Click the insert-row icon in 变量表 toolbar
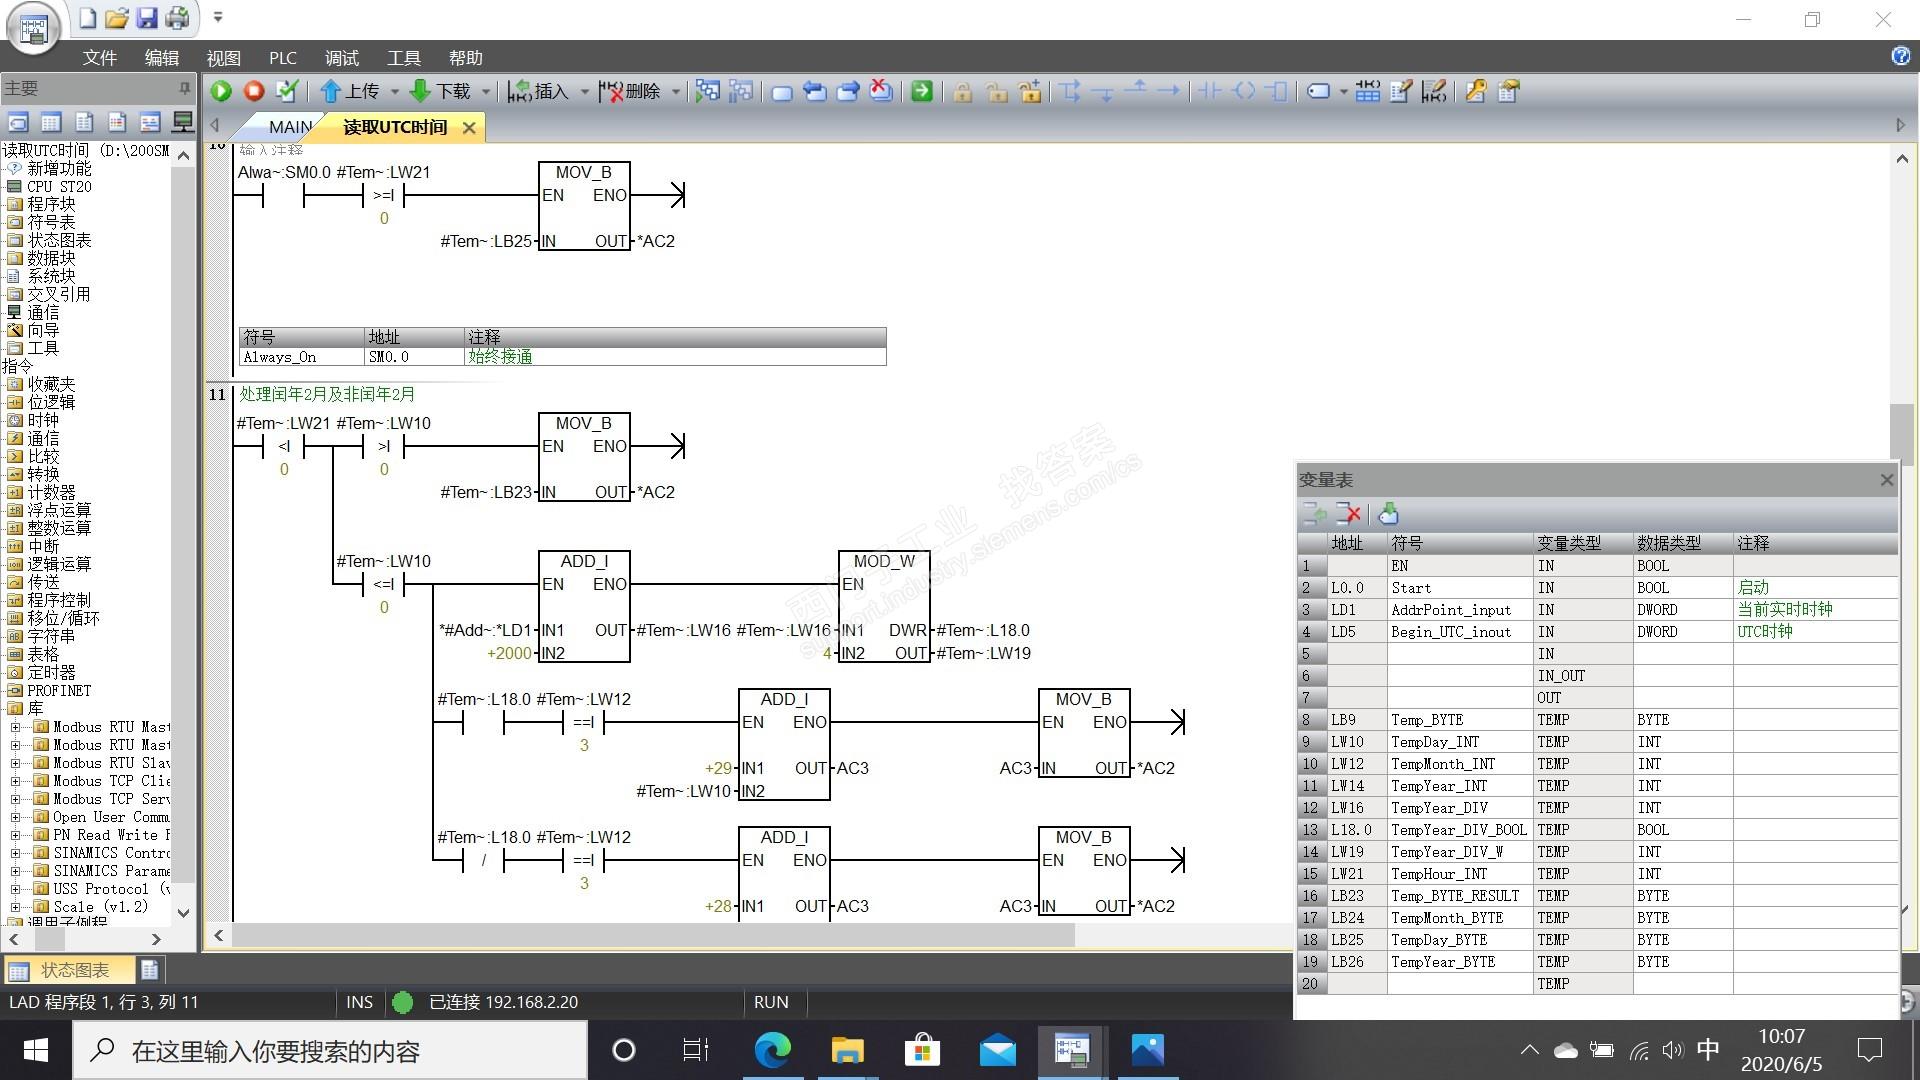Screen dimensions: 1920x1080 pyautogui.click(x=1314, y=514)
